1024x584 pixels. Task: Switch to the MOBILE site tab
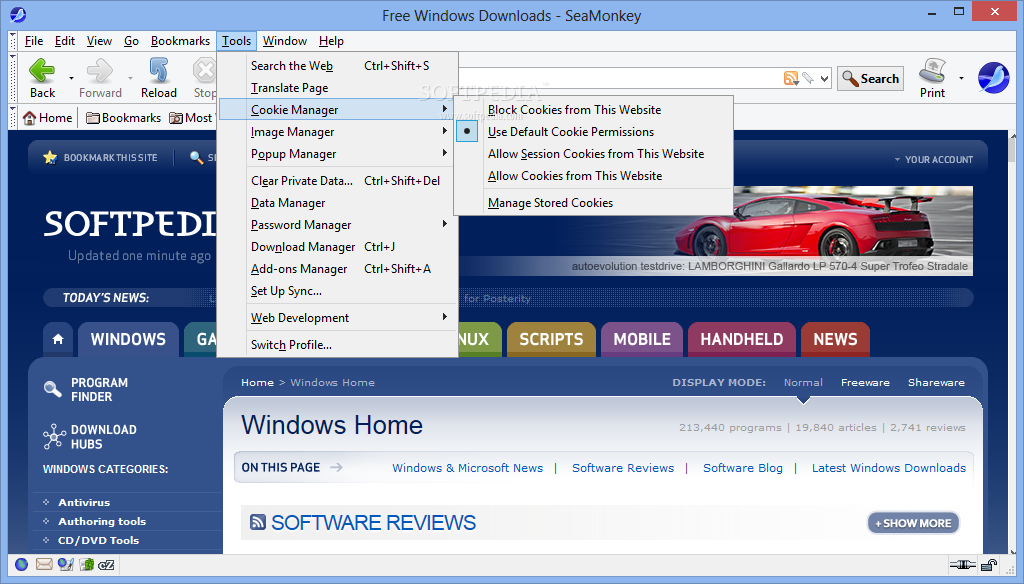(x=642, y=339)
